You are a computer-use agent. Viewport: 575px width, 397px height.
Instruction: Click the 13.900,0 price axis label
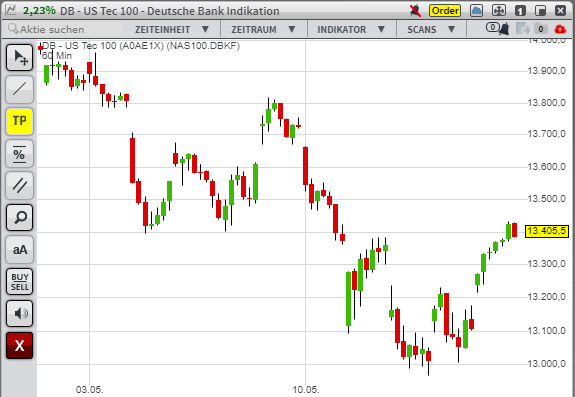pyautogui.click(x=546, y=71)
